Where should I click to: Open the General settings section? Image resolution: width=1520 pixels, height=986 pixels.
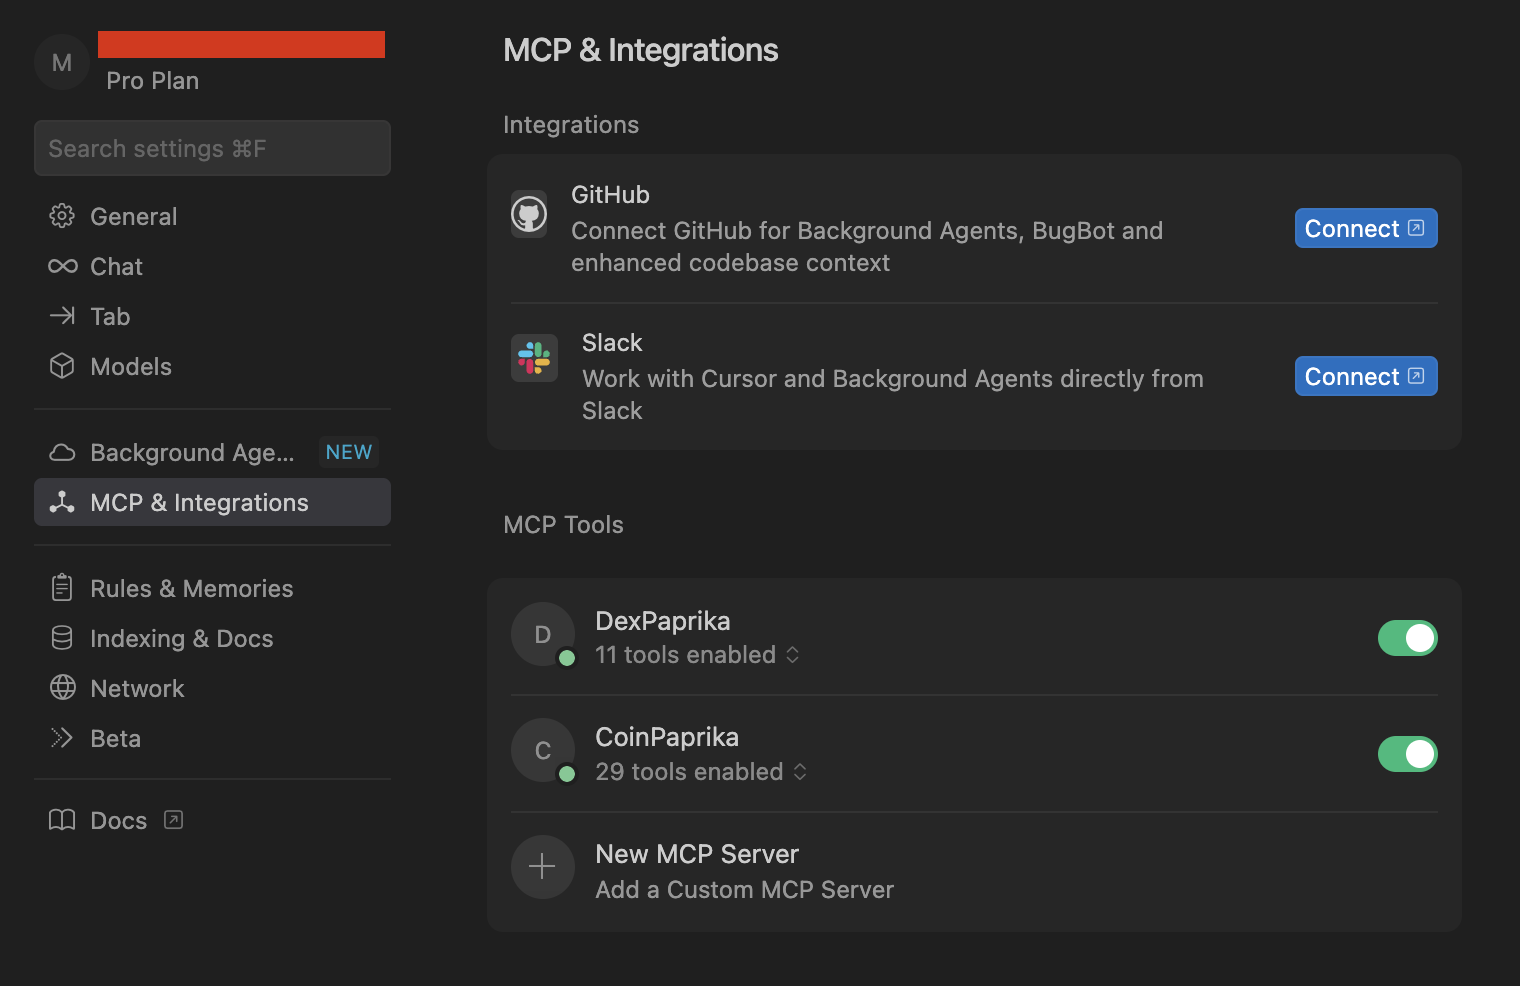tap(212, 216)
